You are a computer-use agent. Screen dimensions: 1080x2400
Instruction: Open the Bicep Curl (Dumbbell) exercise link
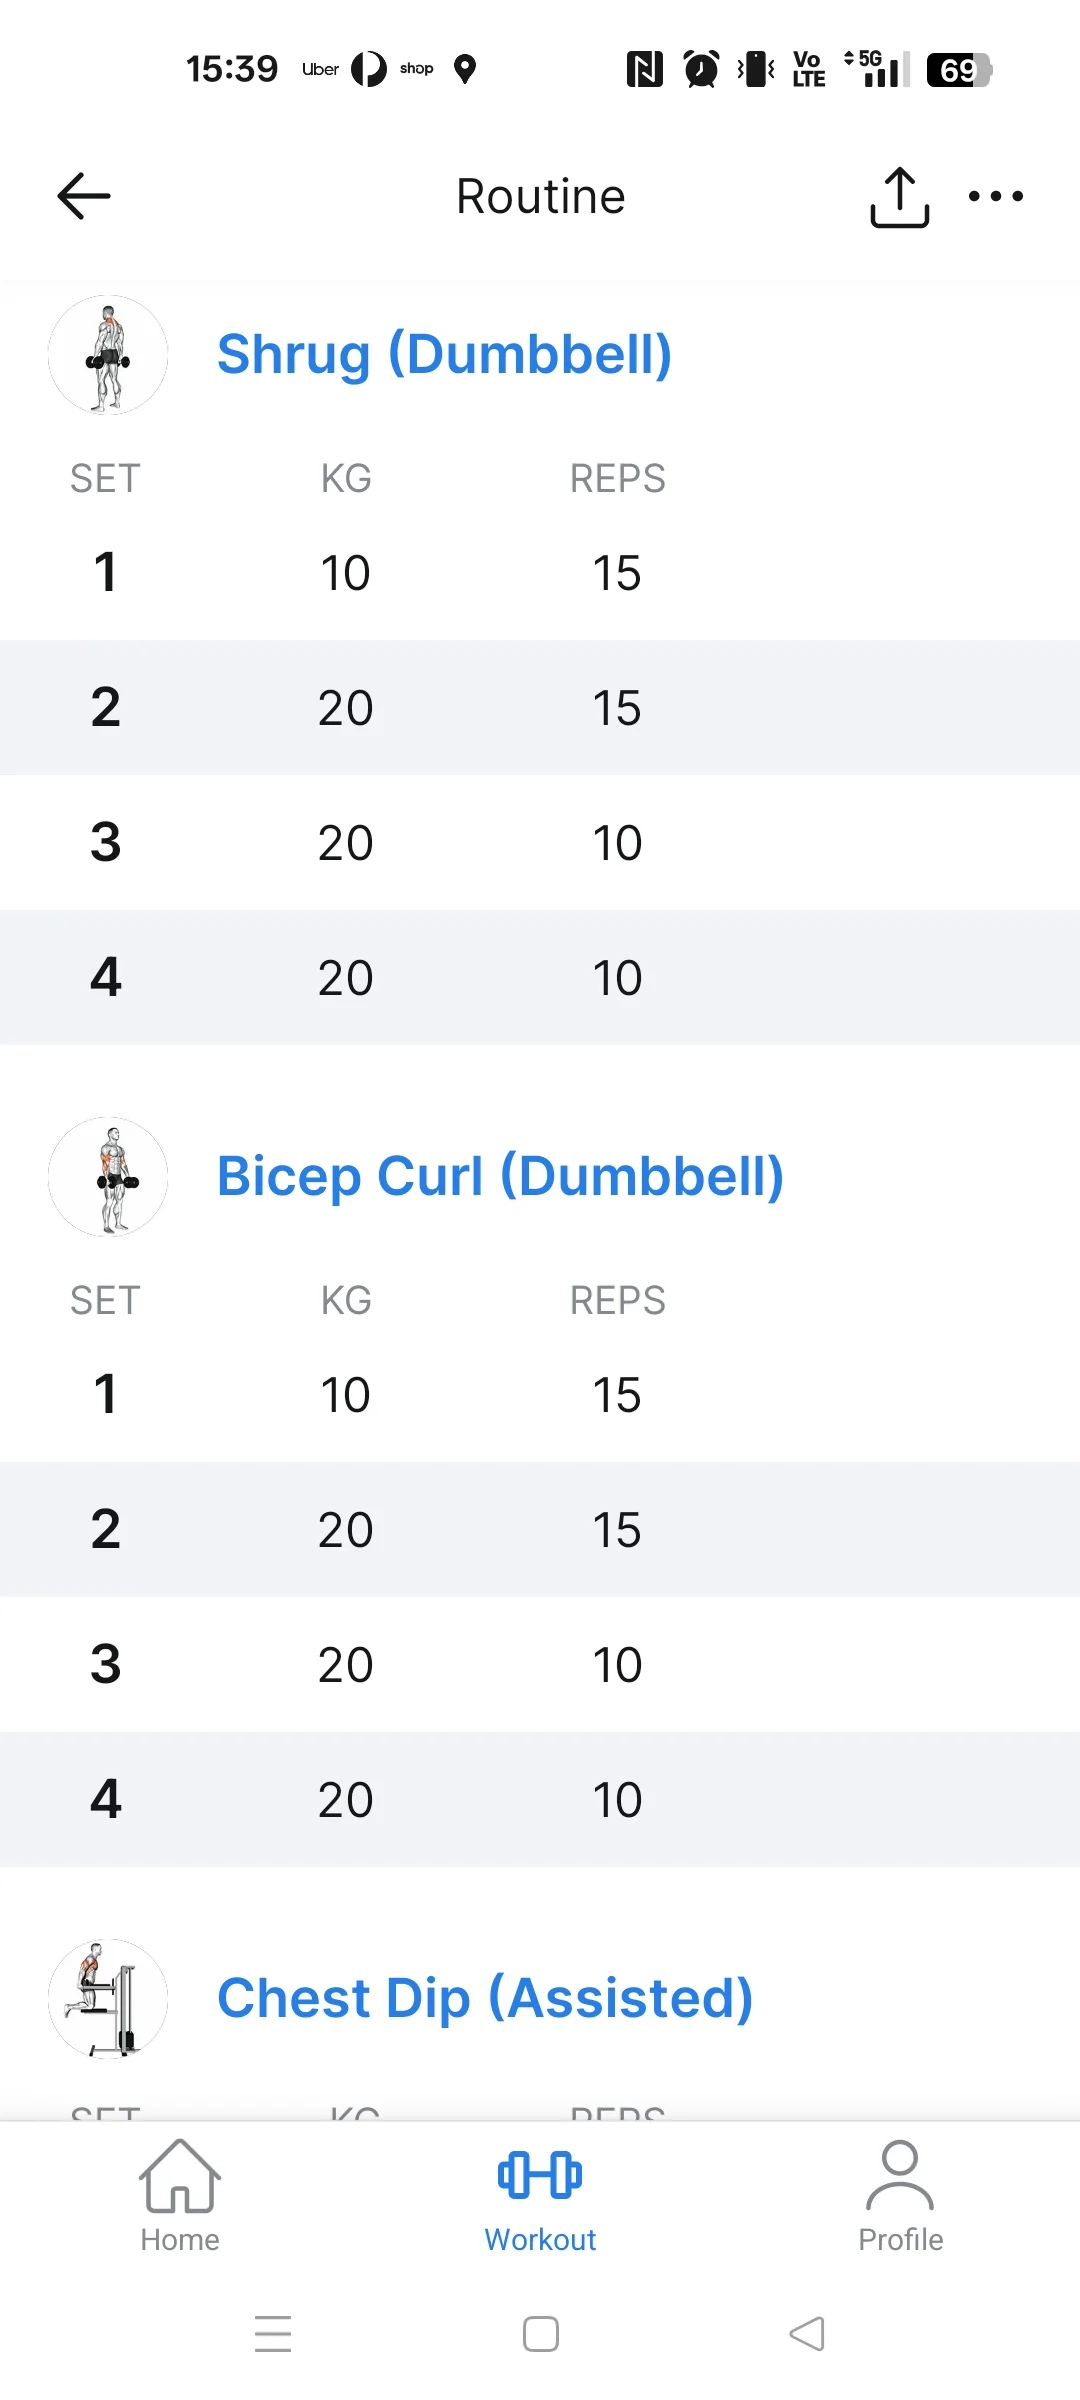pyautogui.click(x=500, y=1177)
